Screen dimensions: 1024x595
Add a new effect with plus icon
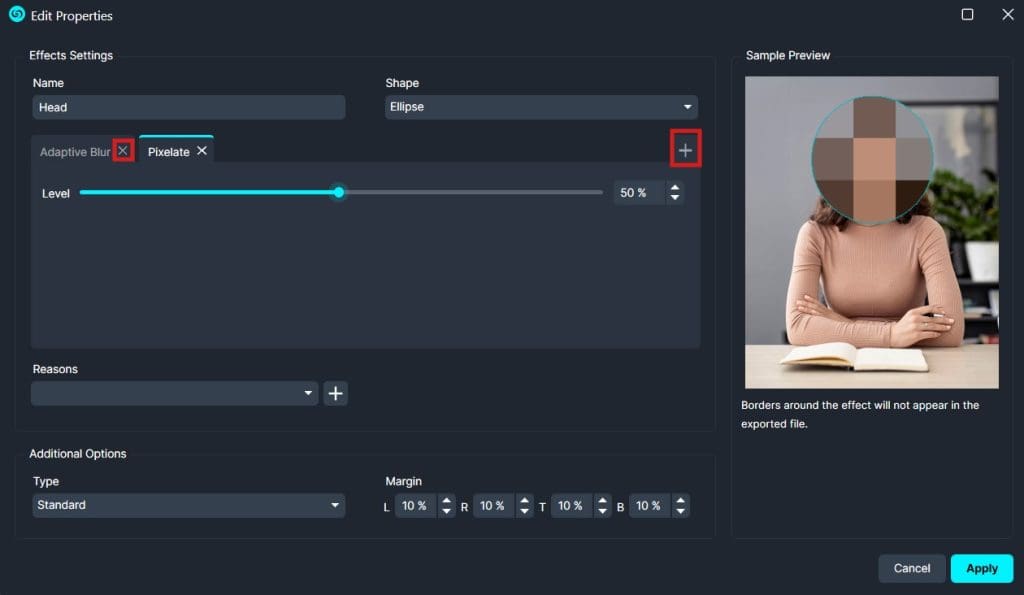pos(685,150)
